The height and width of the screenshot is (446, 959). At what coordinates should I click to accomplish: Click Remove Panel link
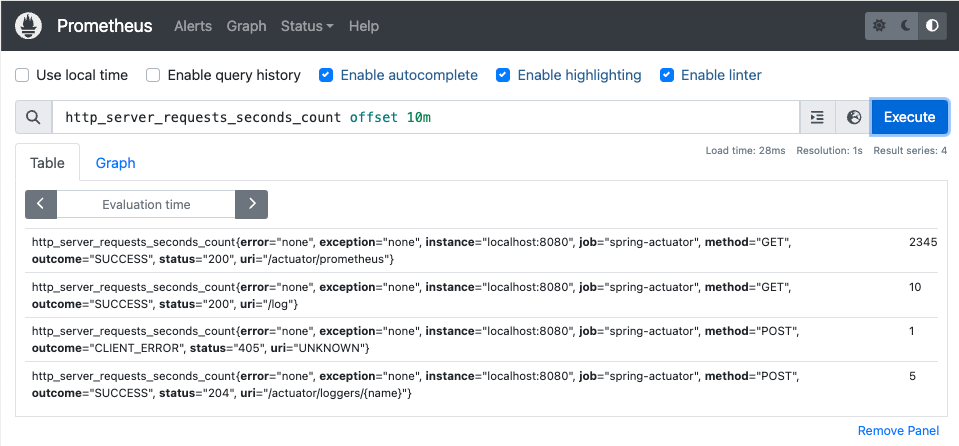898,431
